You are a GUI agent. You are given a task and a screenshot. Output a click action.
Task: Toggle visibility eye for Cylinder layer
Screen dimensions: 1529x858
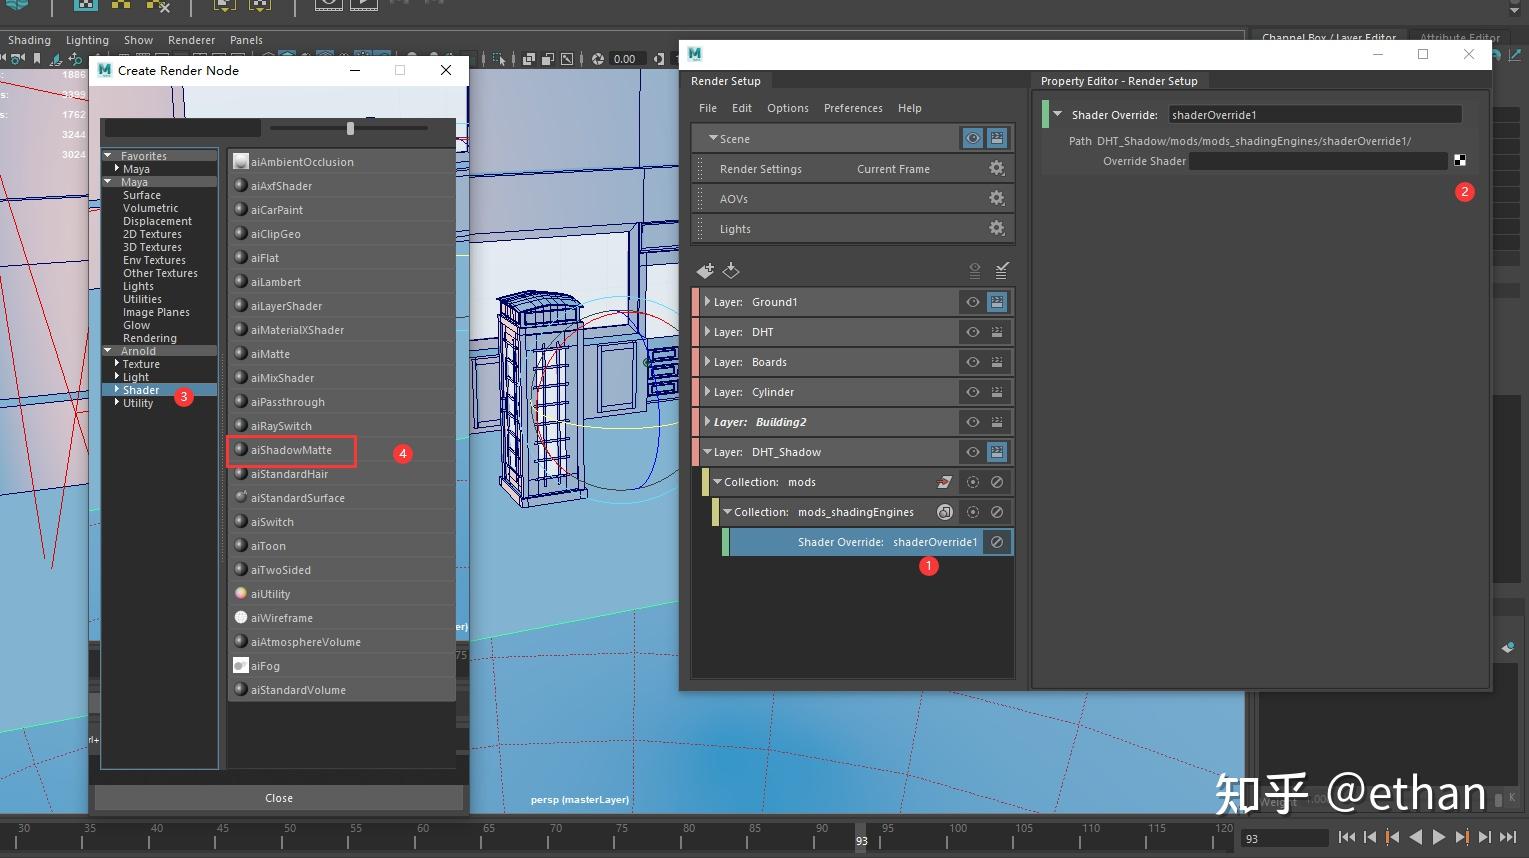point(972,391)
